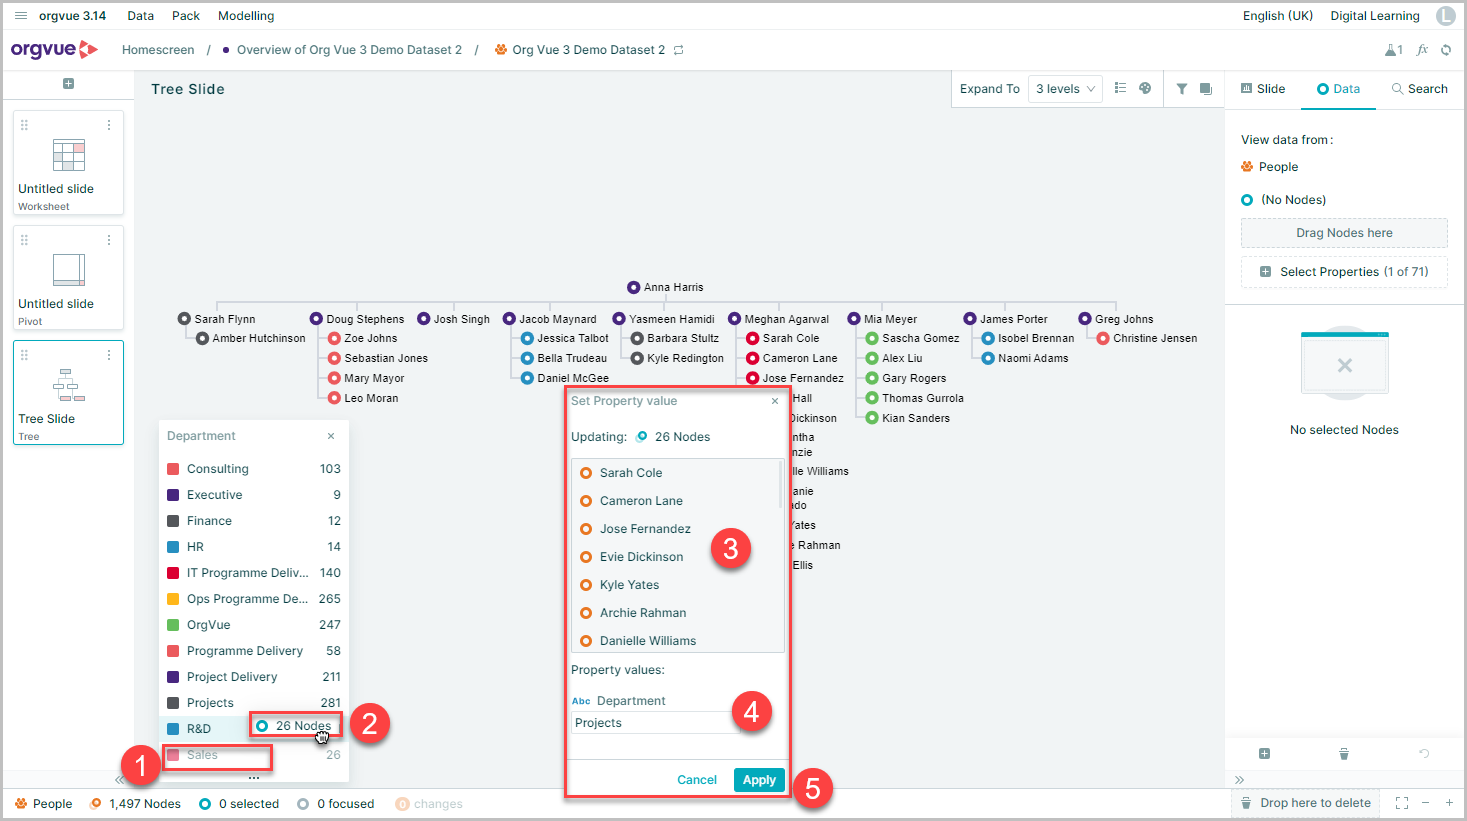Open the colour palette icon in toolbar

click(x=1145, y=89)
